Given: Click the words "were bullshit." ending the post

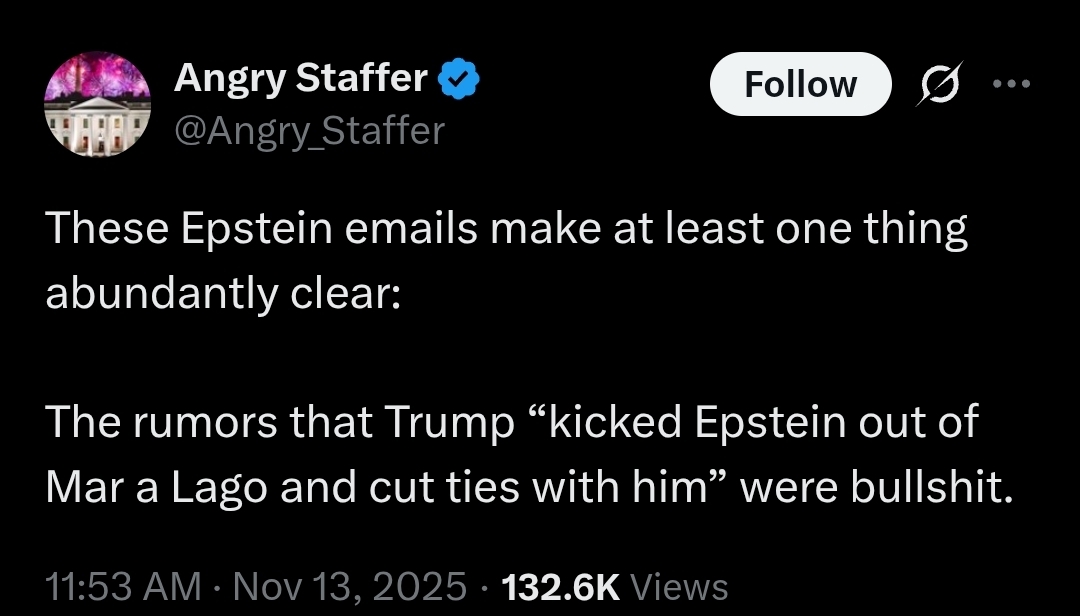Looking at the screenshot, I should coord(877,488).
